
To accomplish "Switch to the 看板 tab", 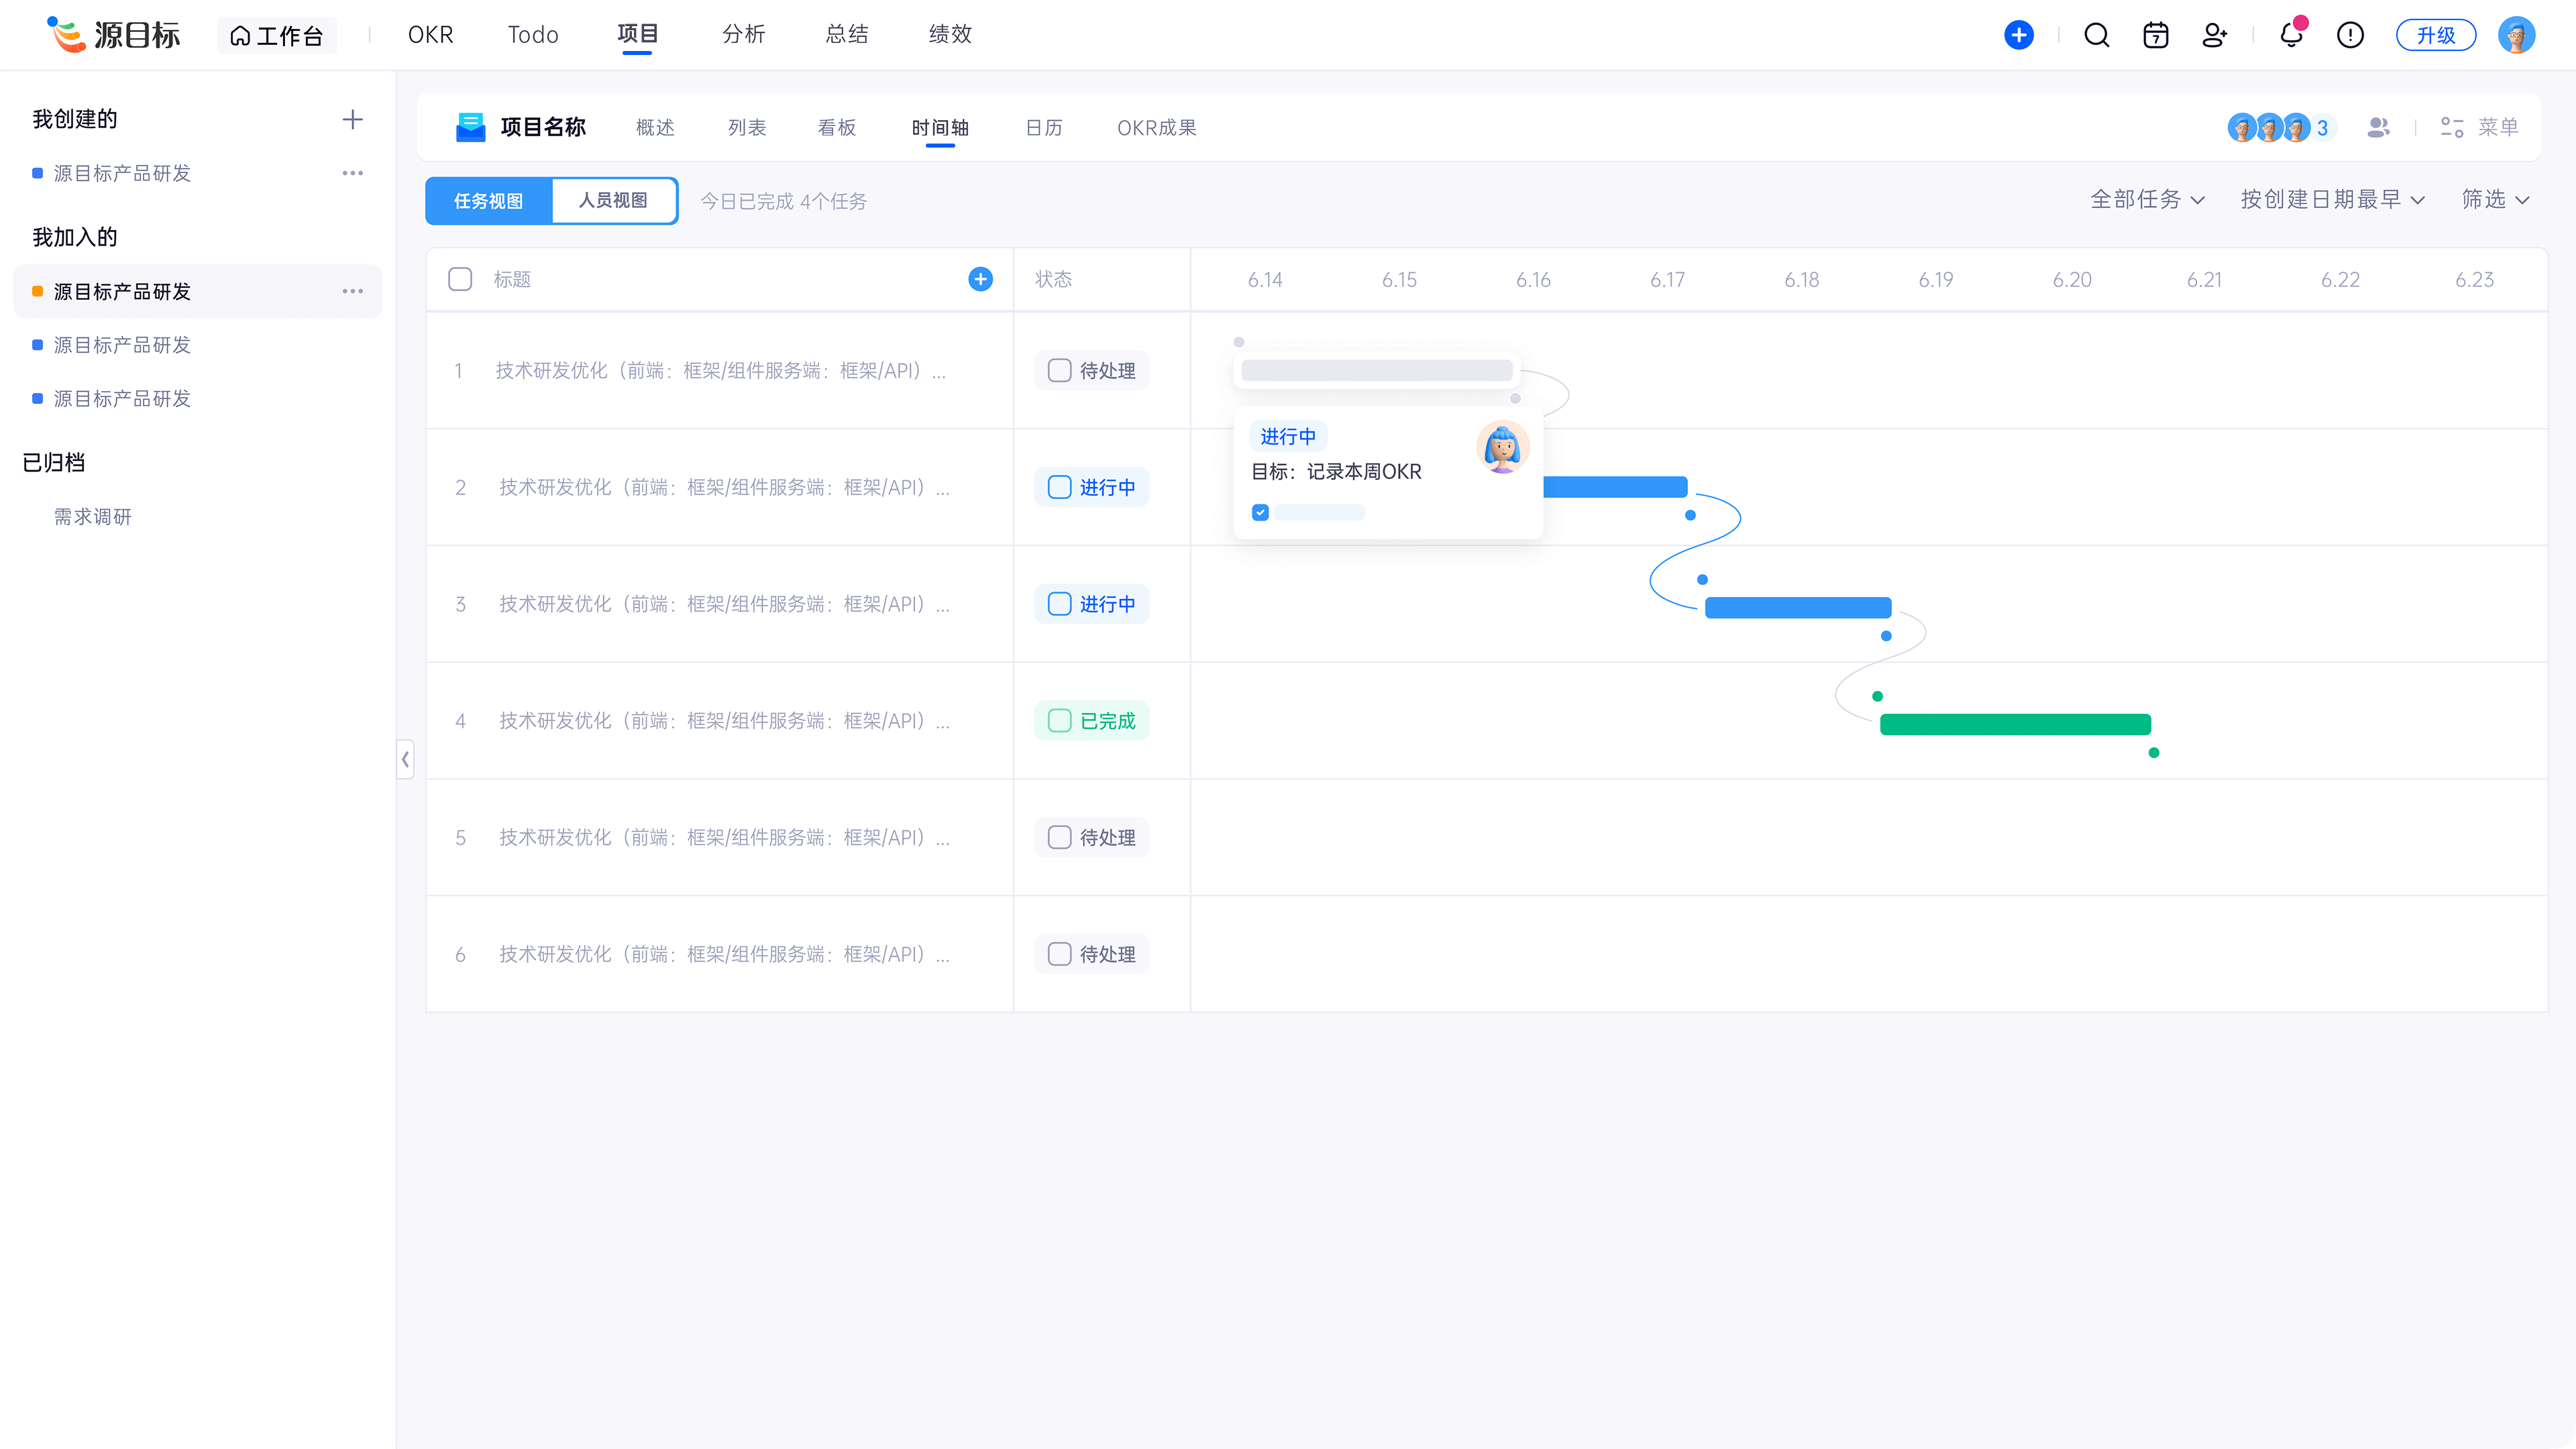I will (x=836, y=128).
